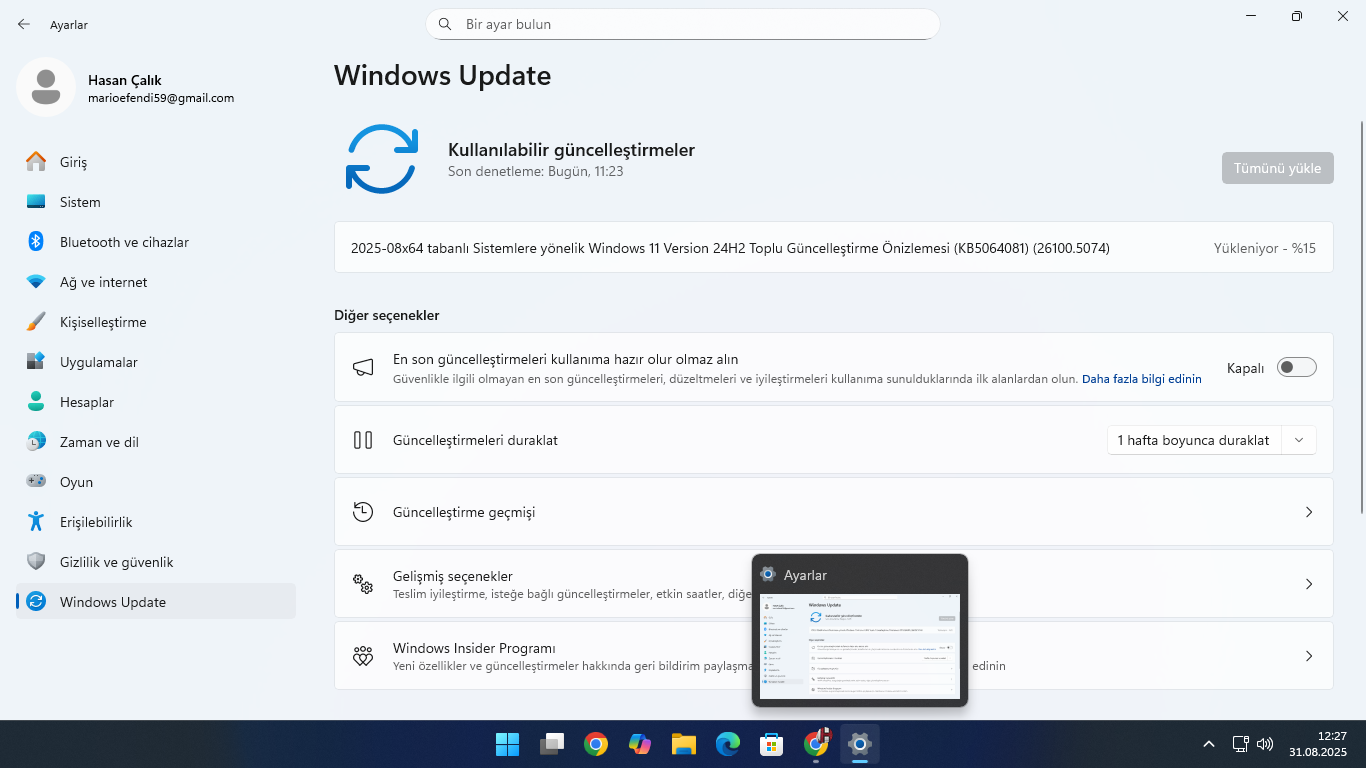The width and height of the screenshot is (1366, 768).
Task: Click the KB5064081 update name text
Action: (730, 248)
